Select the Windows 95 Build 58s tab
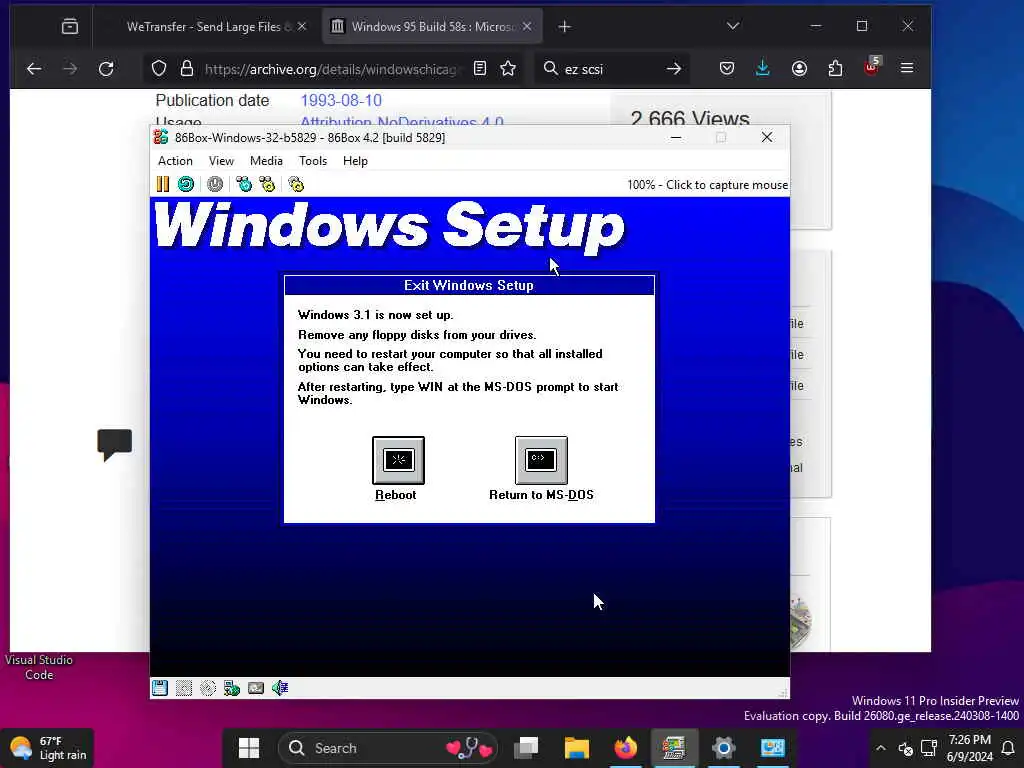 [432, 27]
